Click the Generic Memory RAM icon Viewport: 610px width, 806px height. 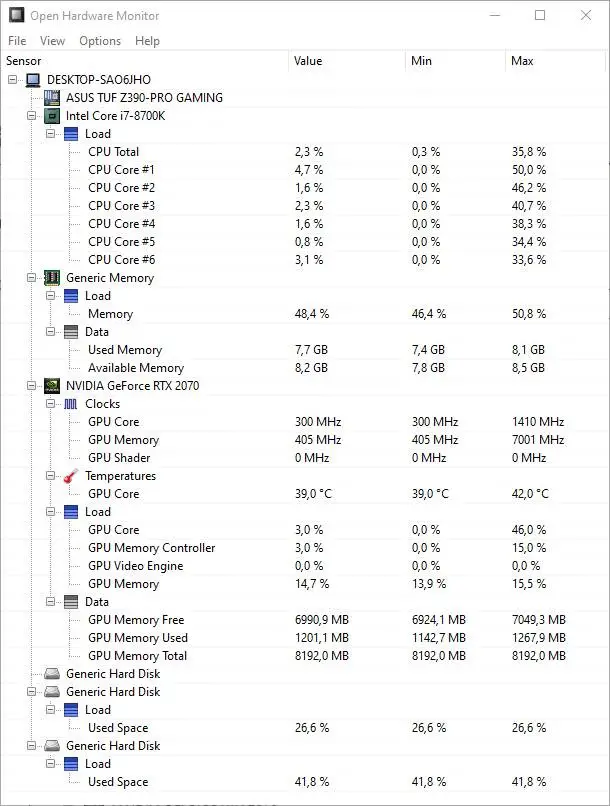tap(52, 278)
